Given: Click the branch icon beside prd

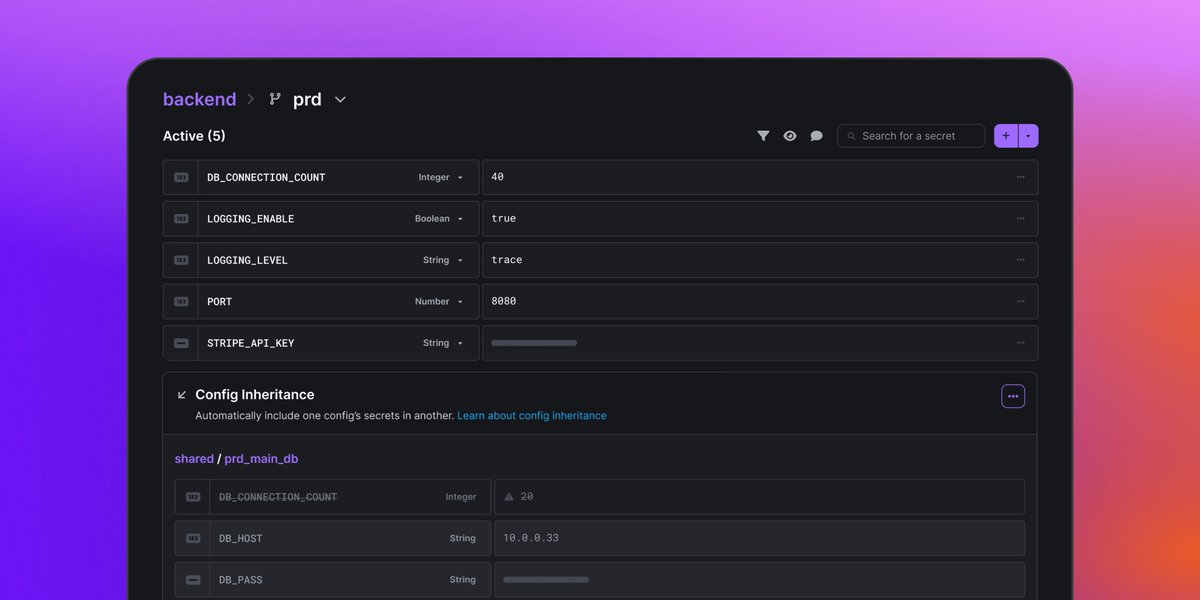Looking at the screenshot, I should [275, 99].
